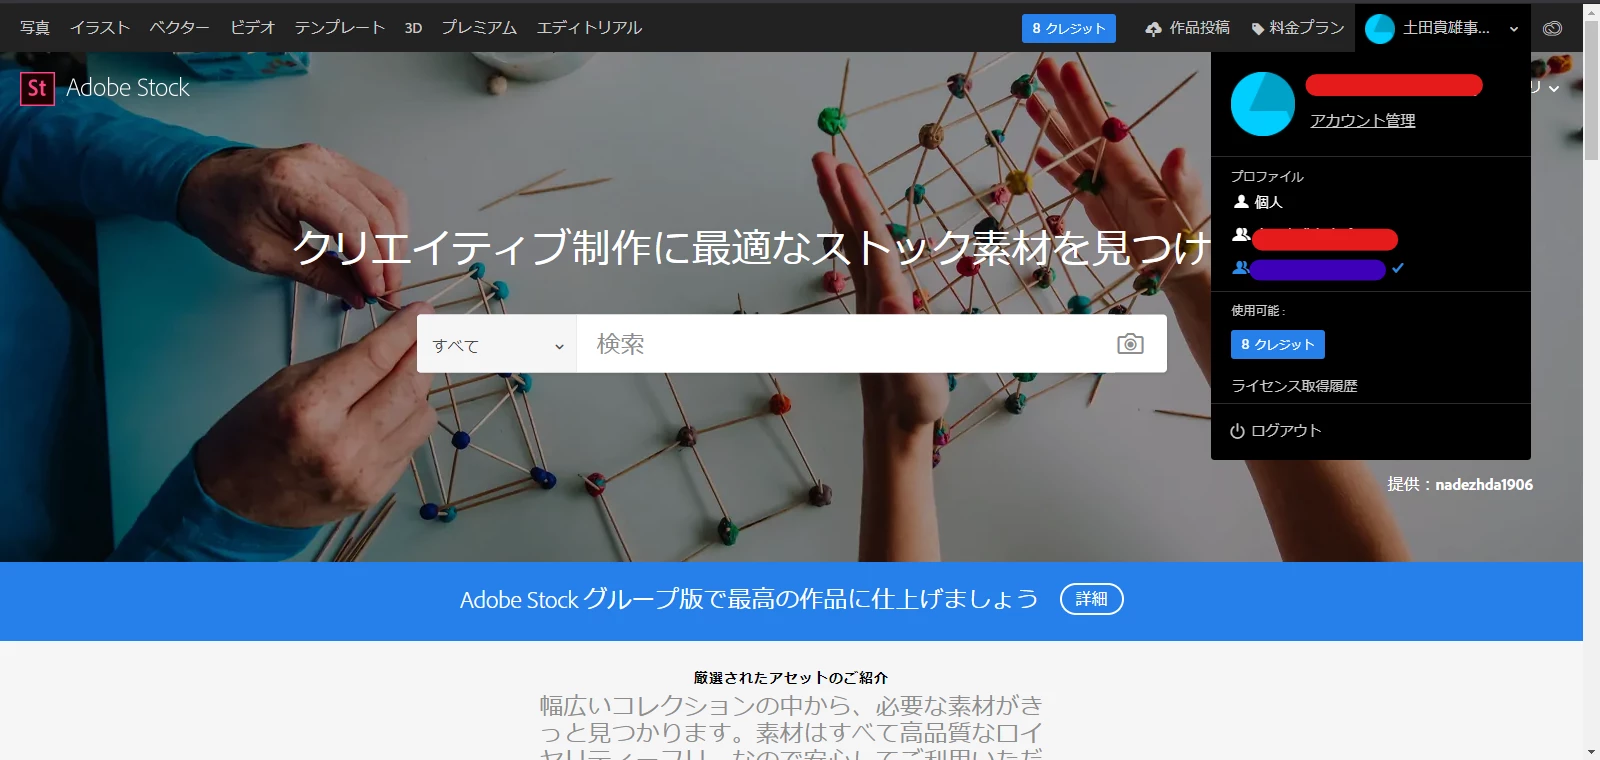The image size is (1600, 760).
Task: Select the checked blue-redacted profile
Action: [1318, 268]
